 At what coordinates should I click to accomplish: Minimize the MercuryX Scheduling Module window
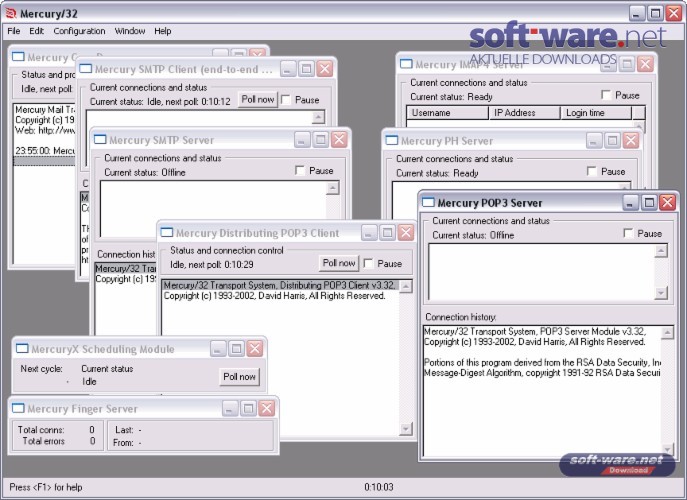tap(218, 349)
